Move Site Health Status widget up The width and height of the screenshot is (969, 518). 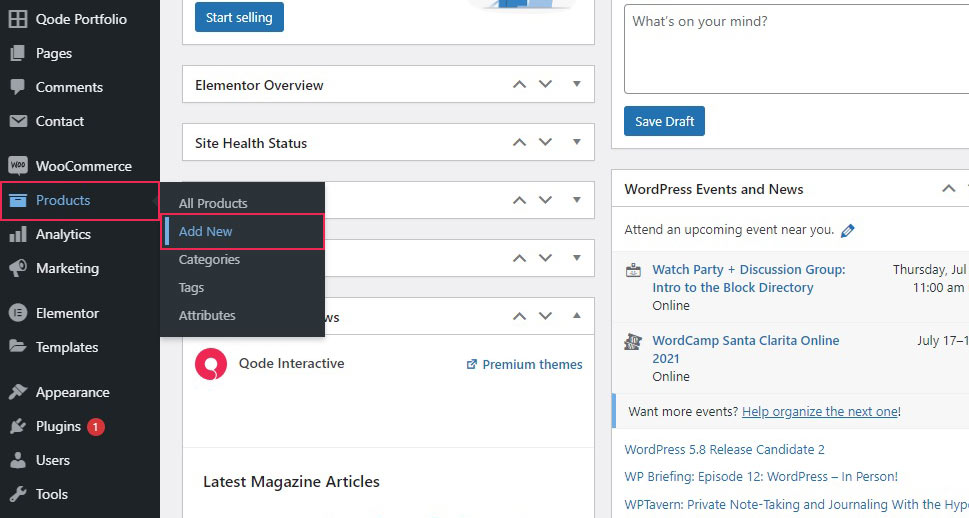coord(520,143)
